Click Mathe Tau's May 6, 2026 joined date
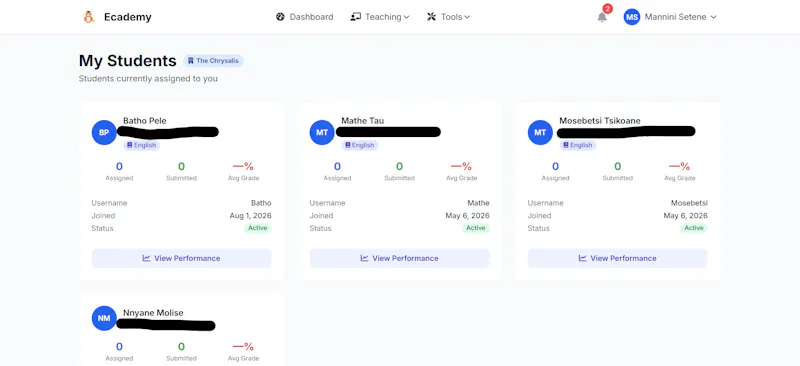Image resolution: width=800 pixels, height=366 pixels. coord(467,216)
